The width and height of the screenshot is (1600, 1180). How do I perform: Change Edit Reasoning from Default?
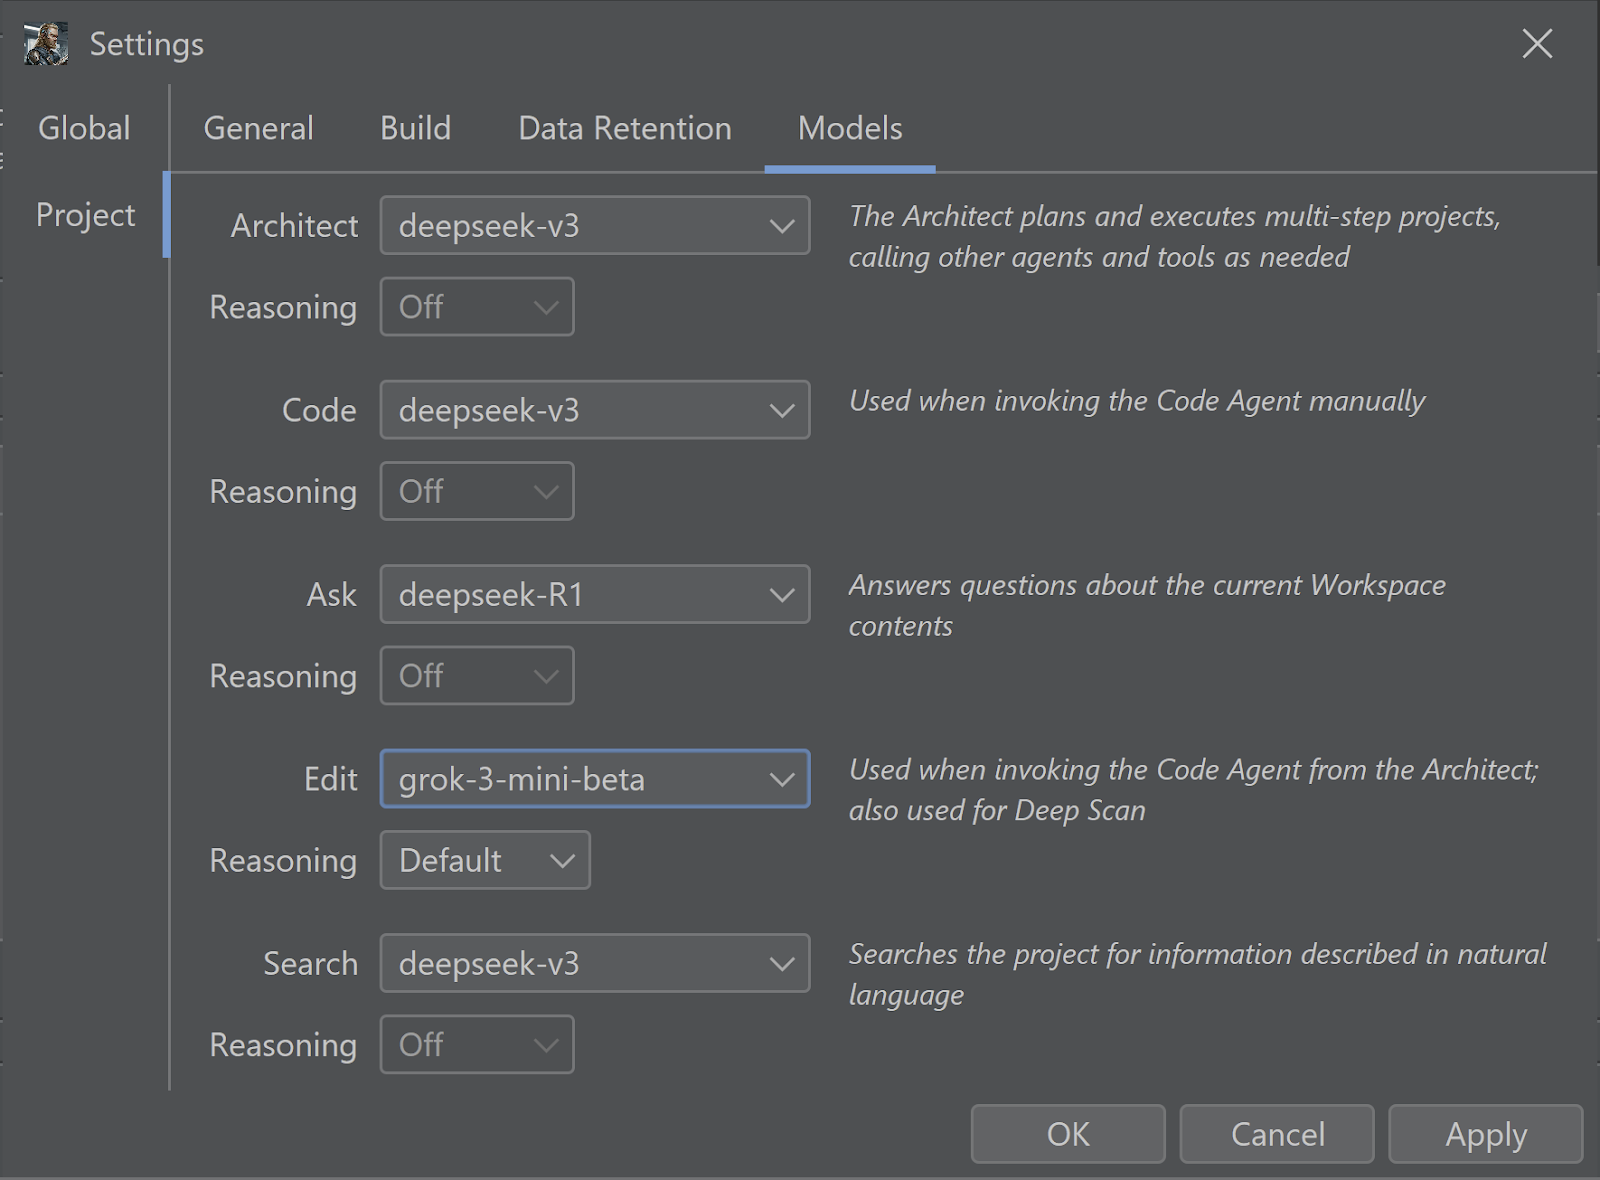click(485, 860)
